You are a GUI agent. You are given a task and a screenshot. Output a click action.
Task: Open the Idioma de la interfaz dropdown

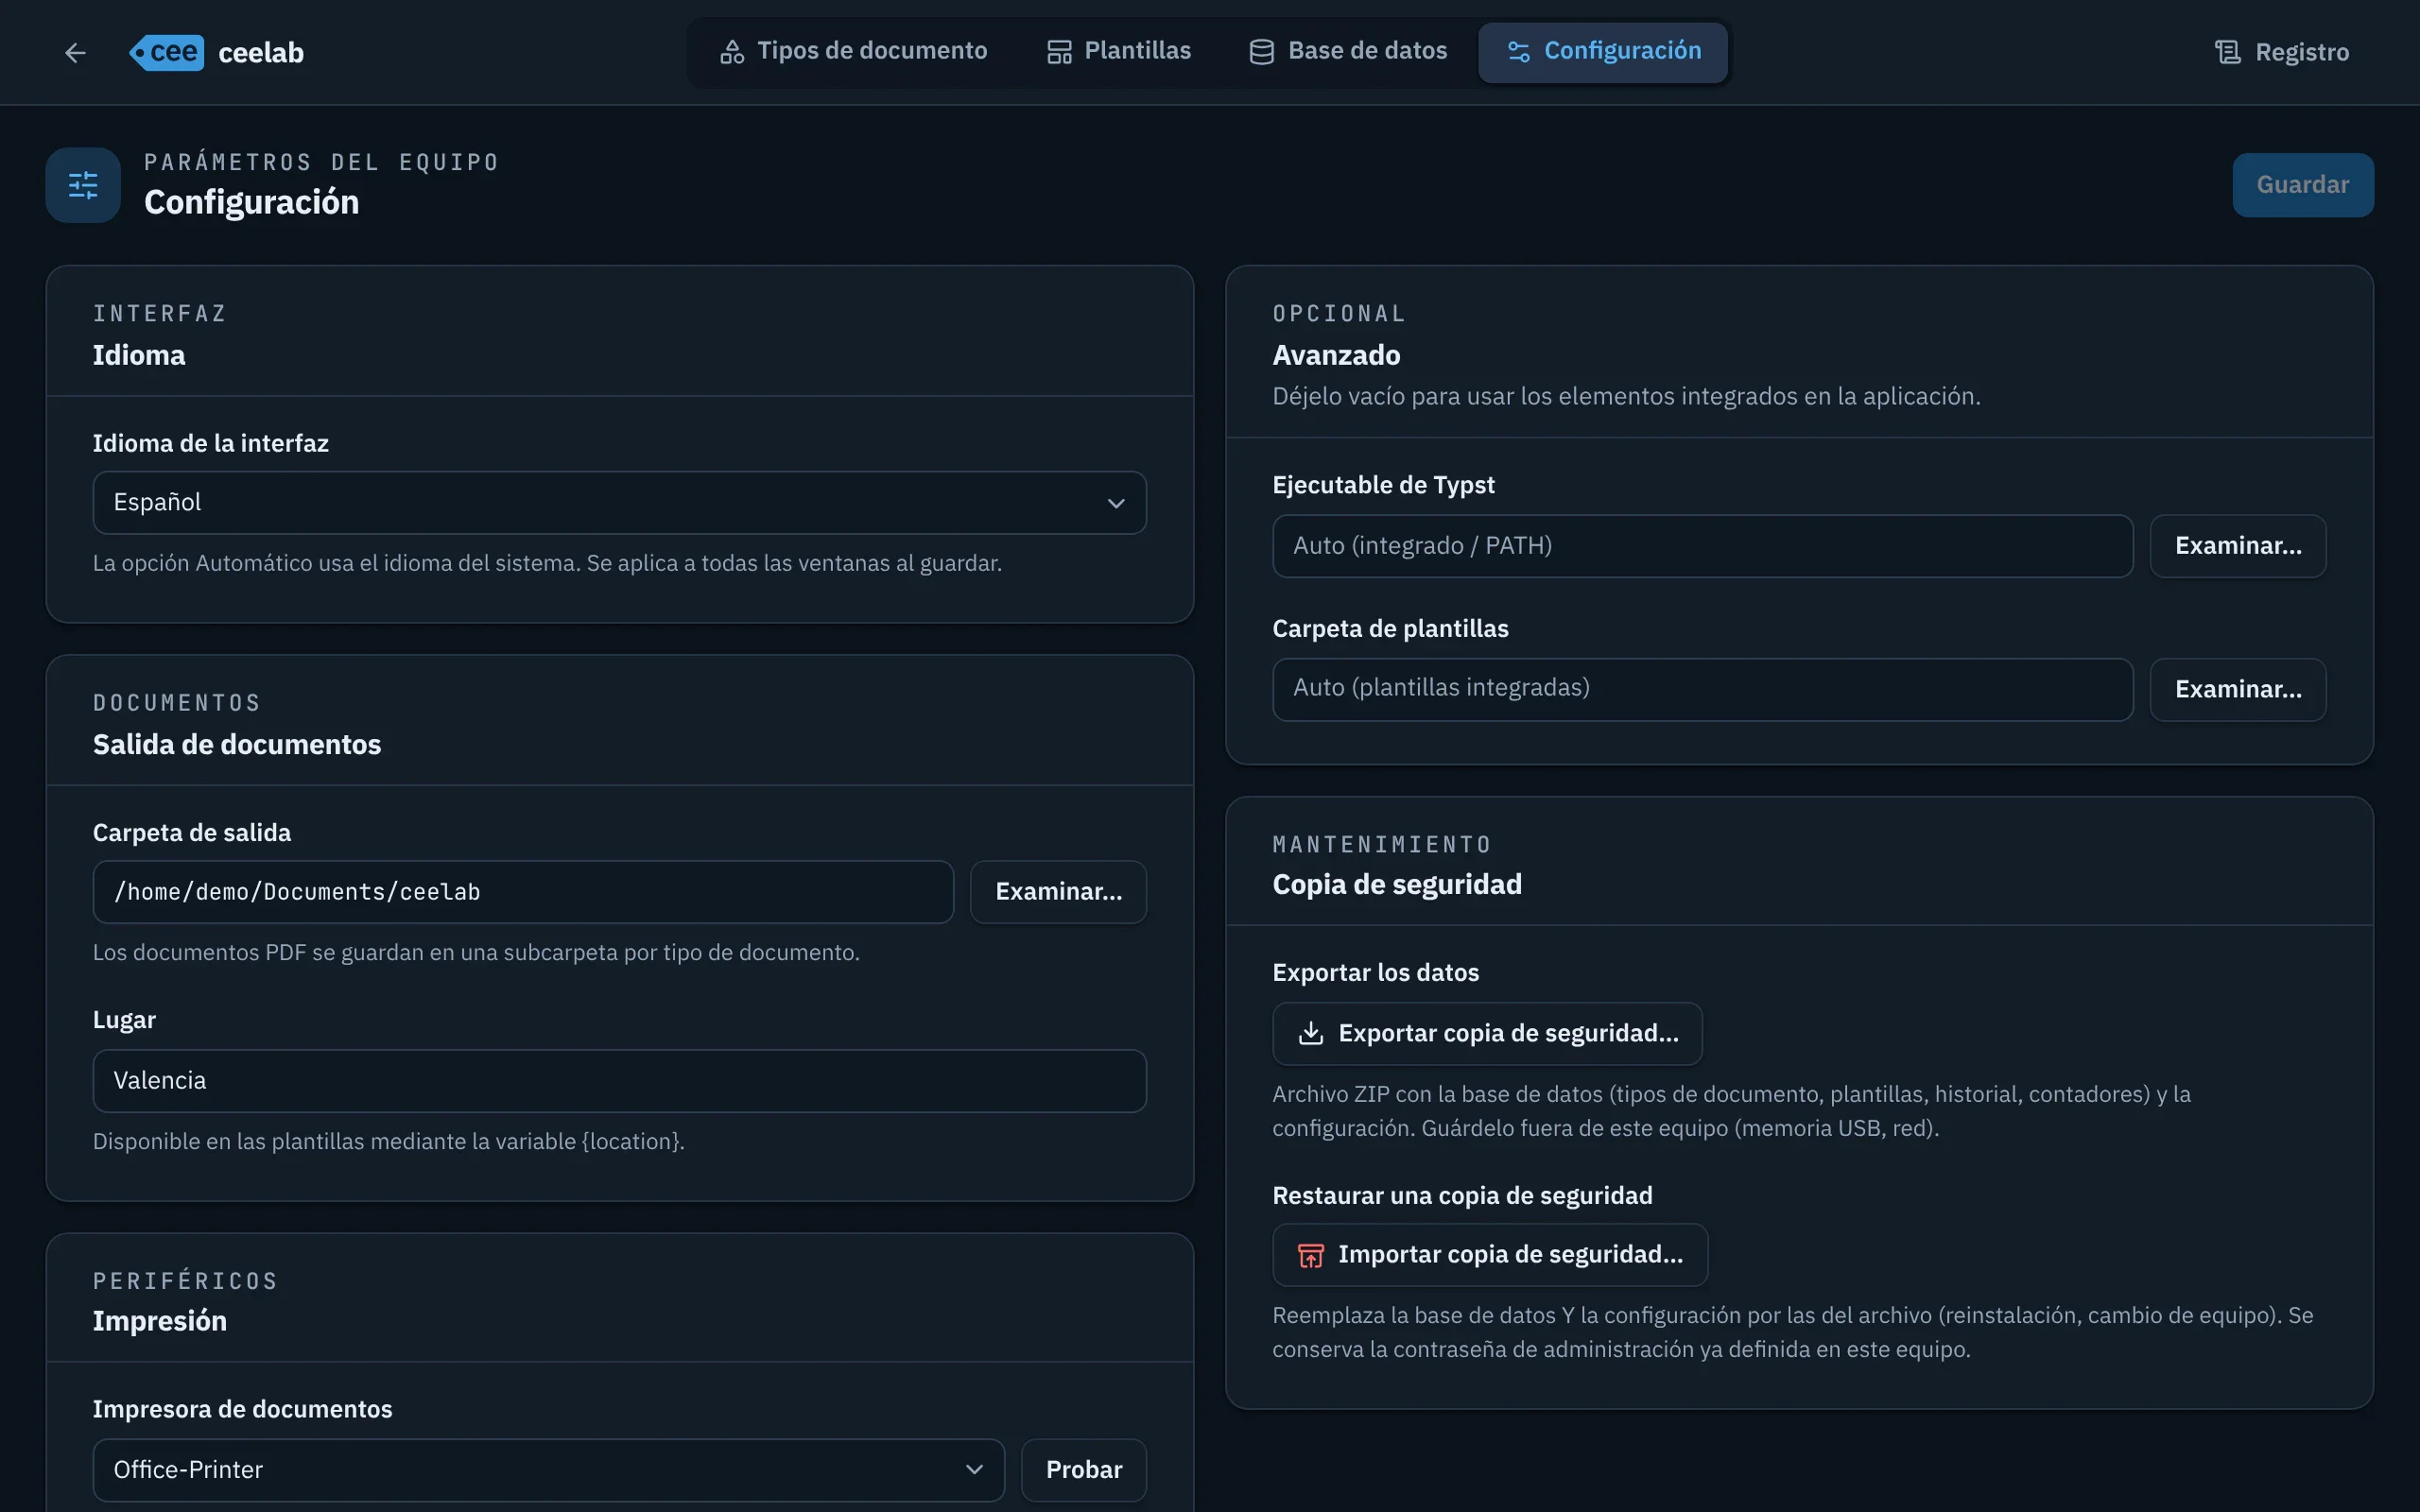point(619,503)
